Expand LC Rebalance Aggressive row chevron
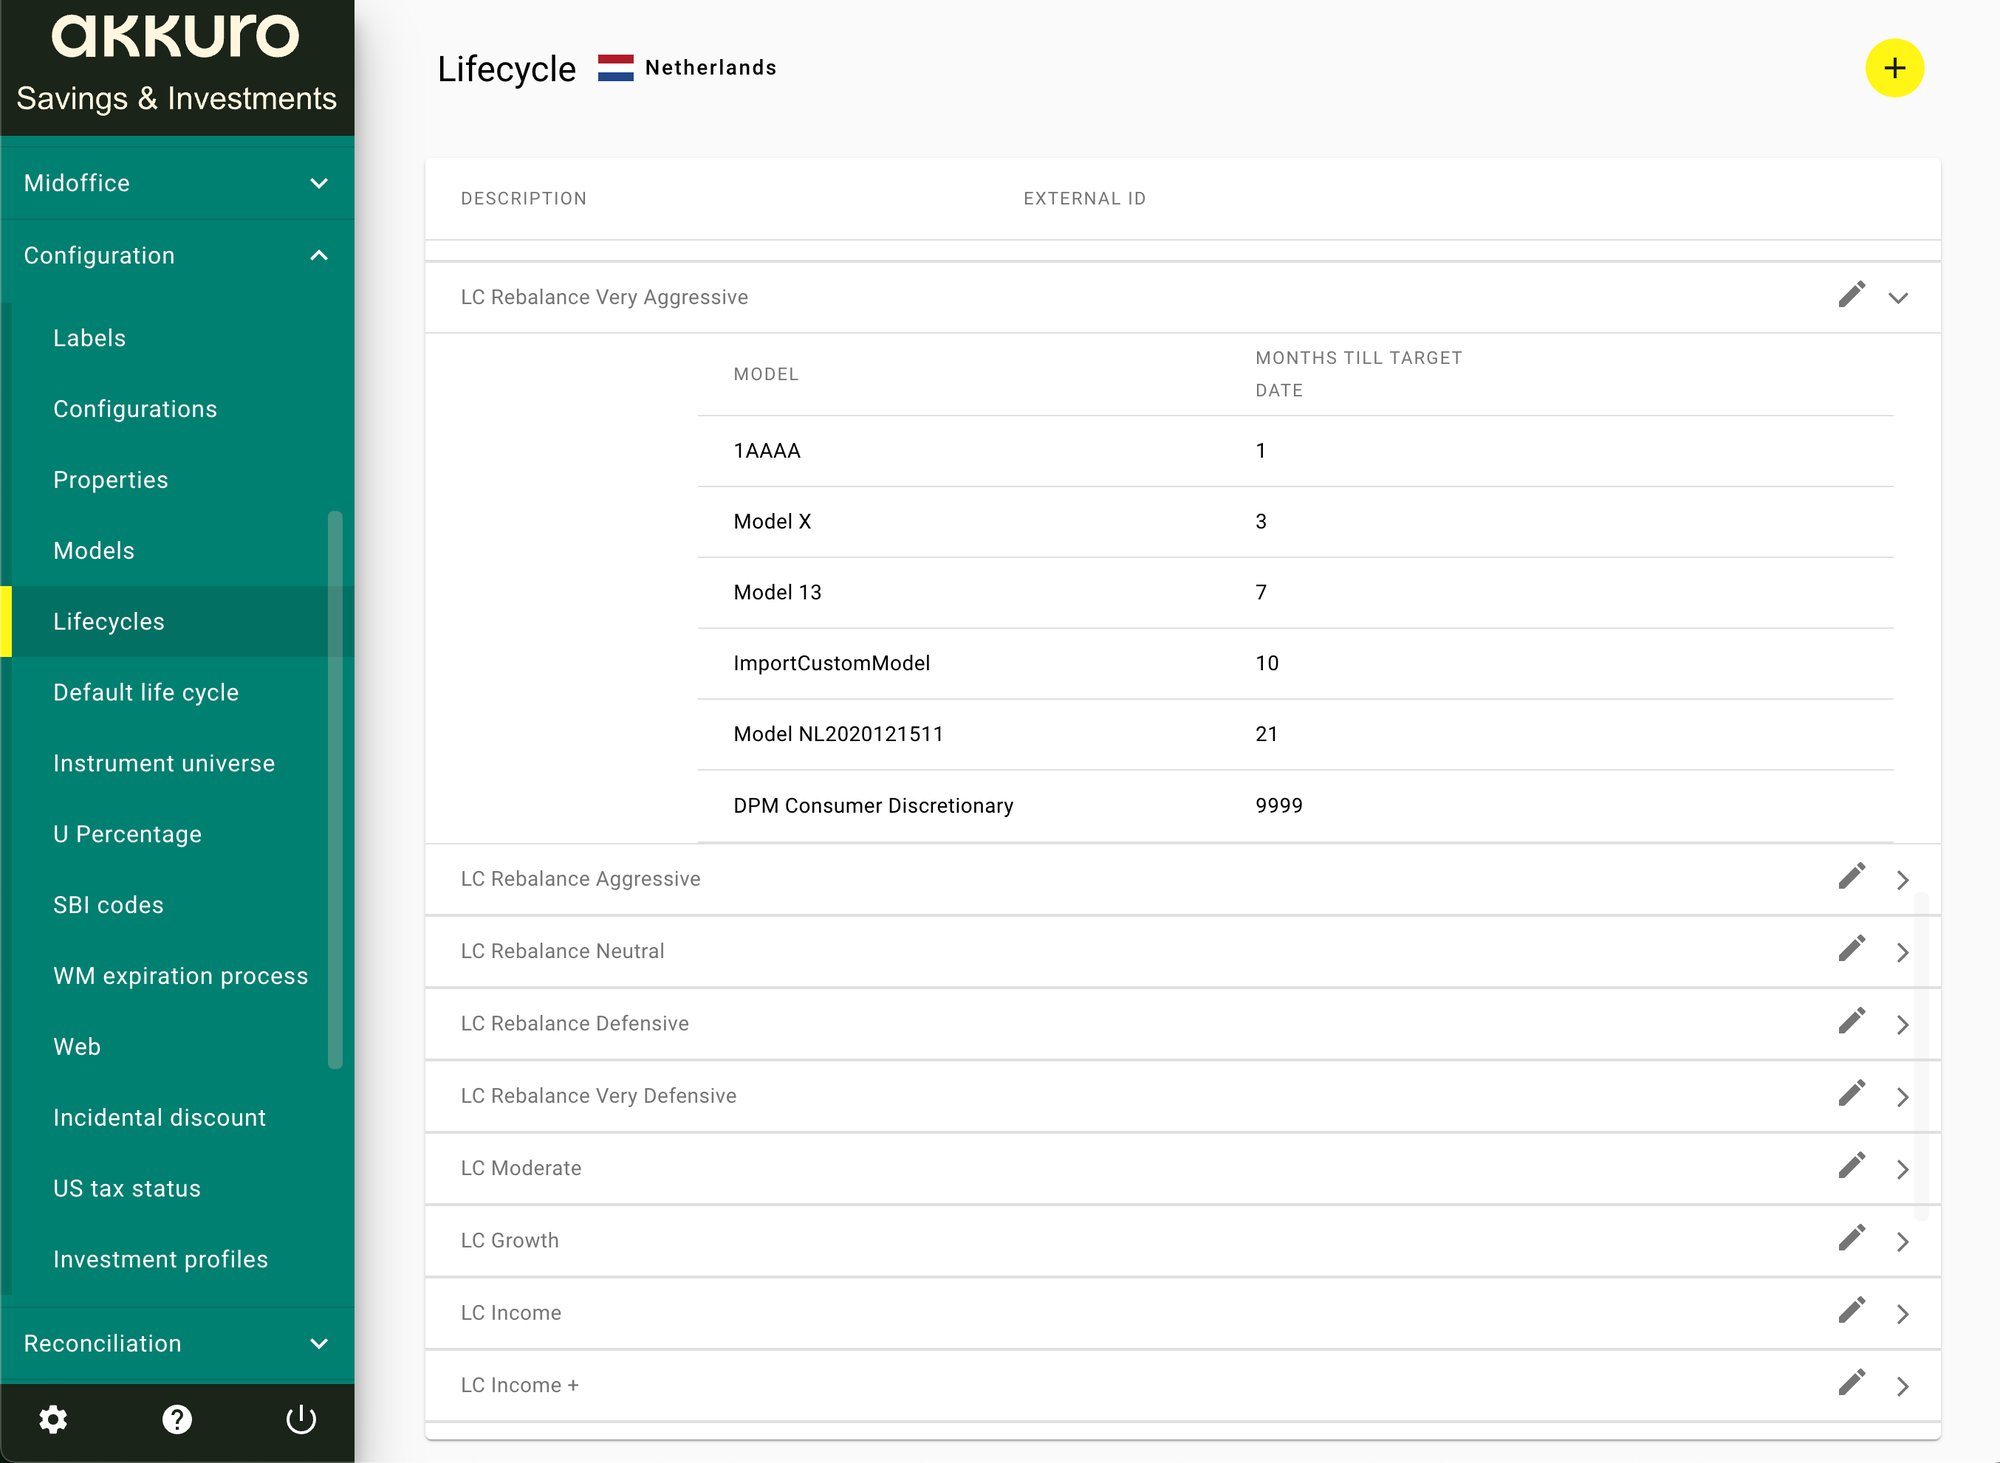Viewport: 2000px width, 1463px height. point(1902,880)
